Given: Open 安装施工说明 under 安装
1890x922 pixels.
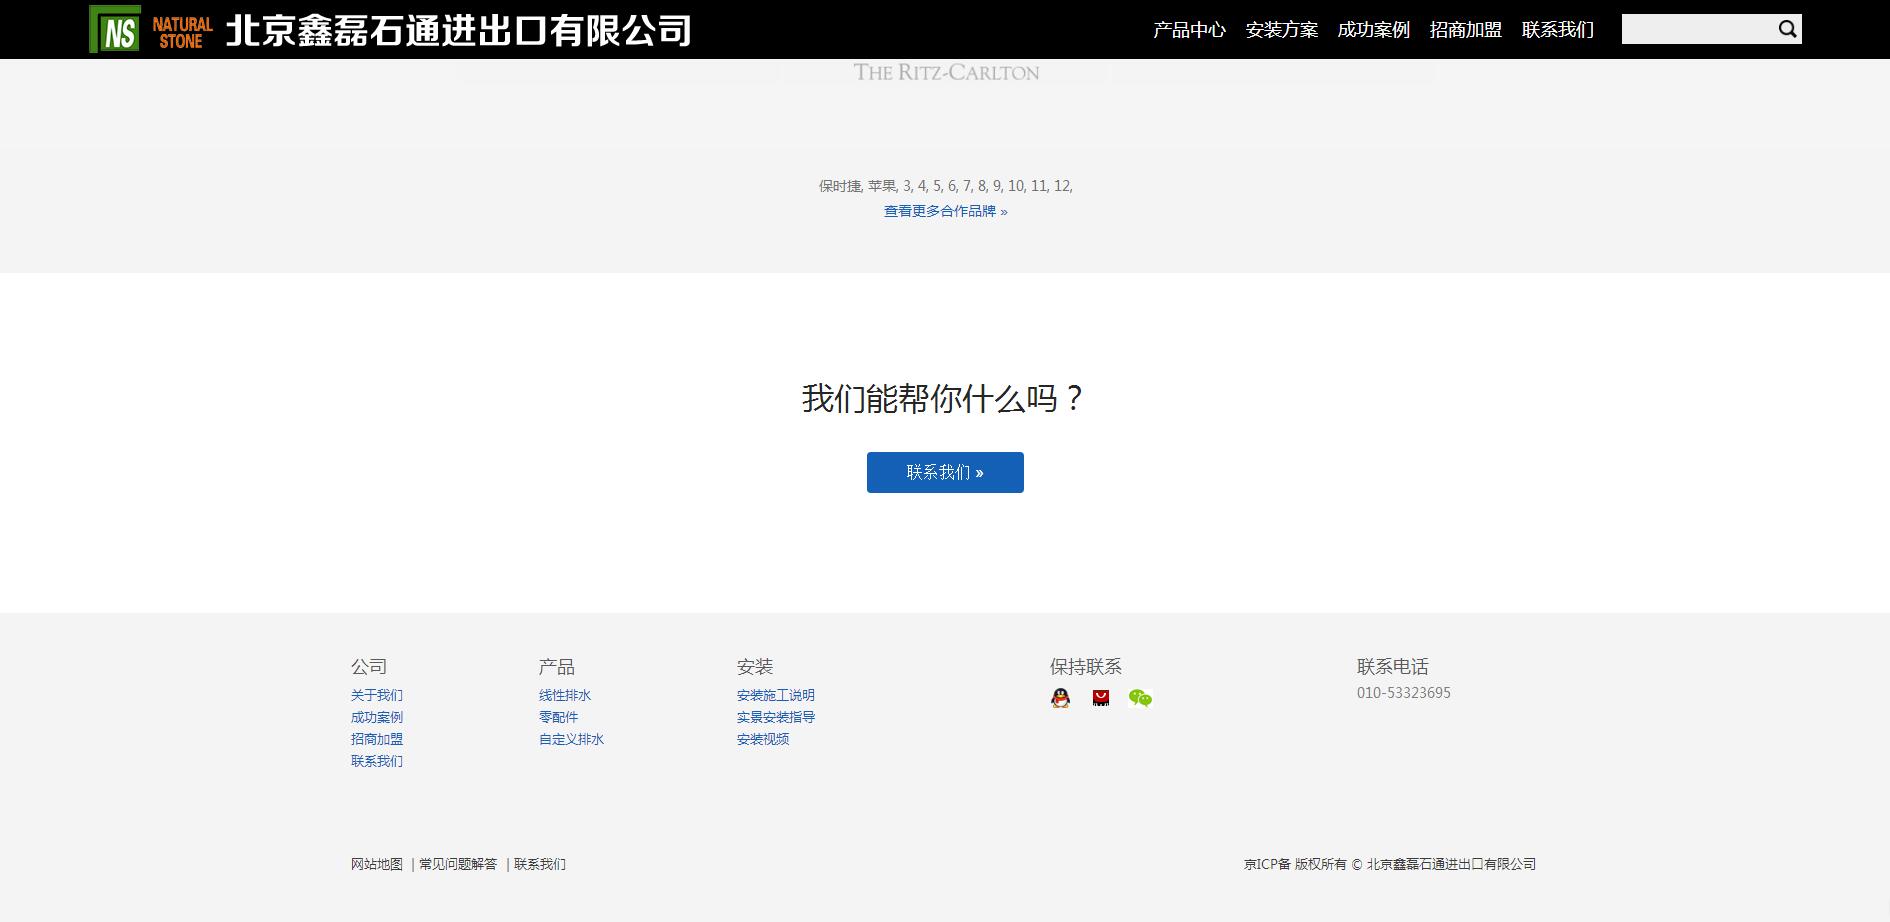Looking at the screenshot, I should click(x=774, y=695).
